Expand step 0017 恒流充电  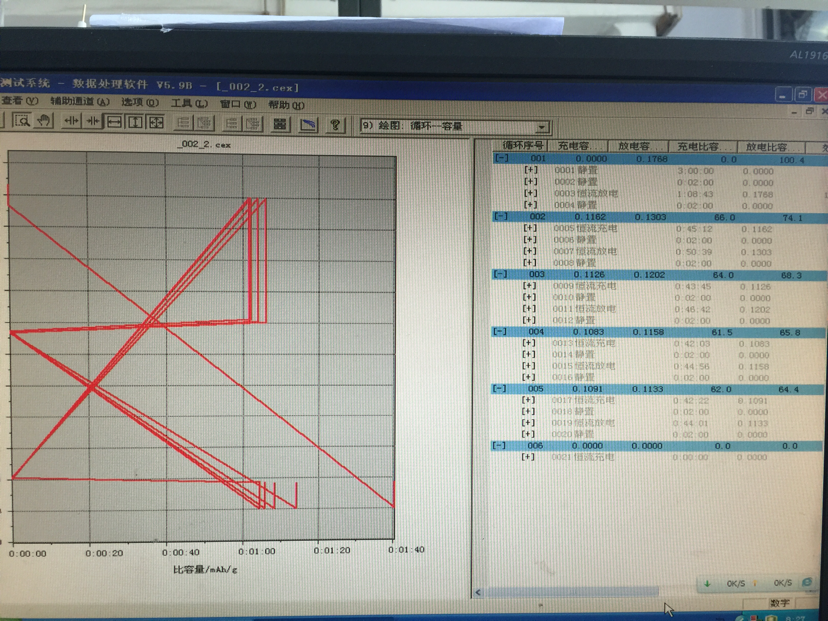click(528, 400)
